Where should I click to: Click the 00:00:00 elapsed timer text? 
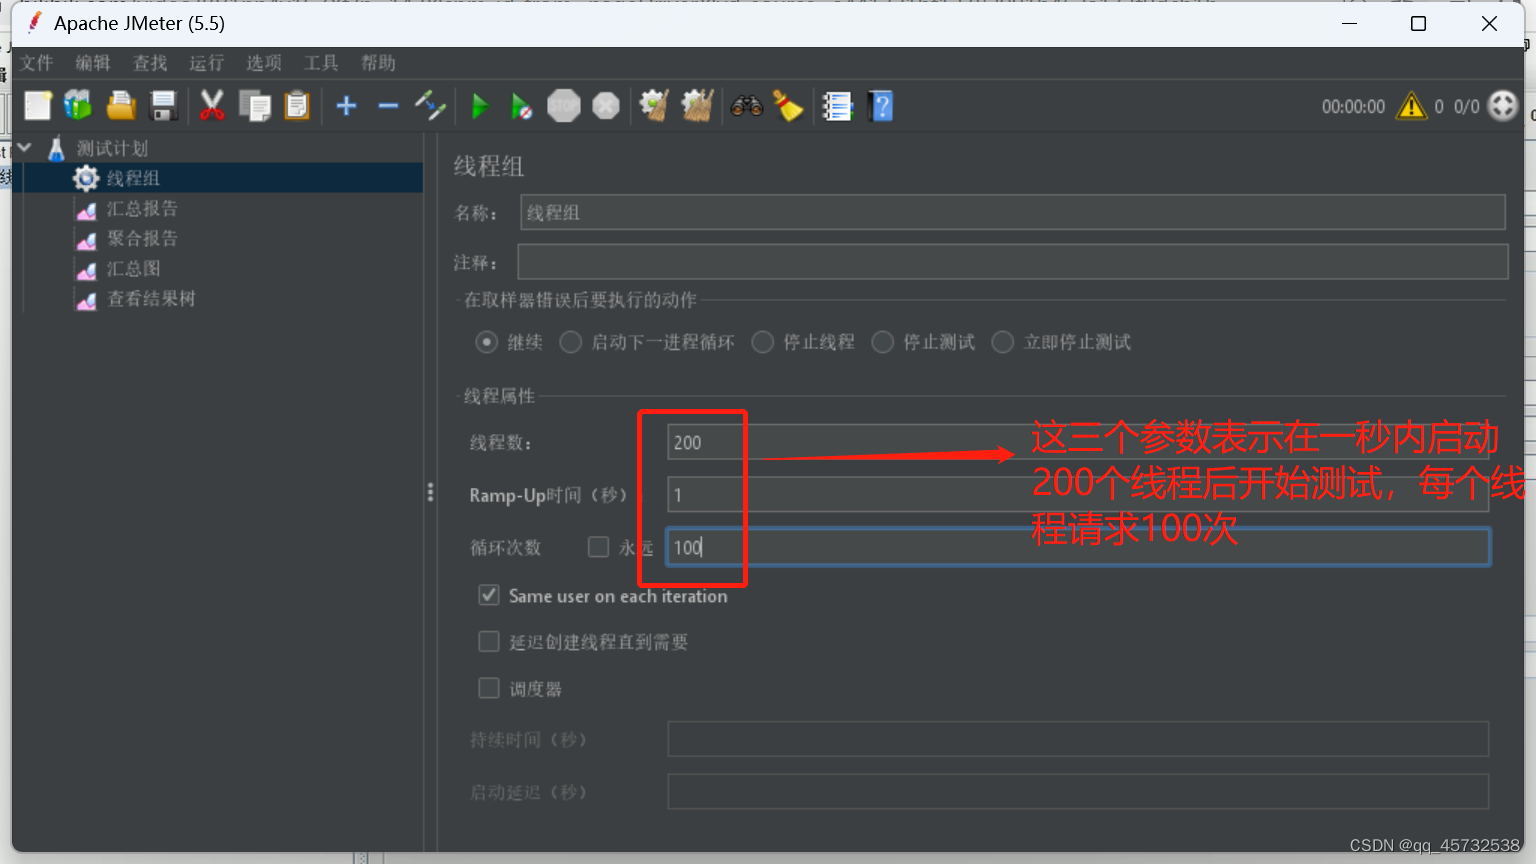click(x=1353, y=106)
